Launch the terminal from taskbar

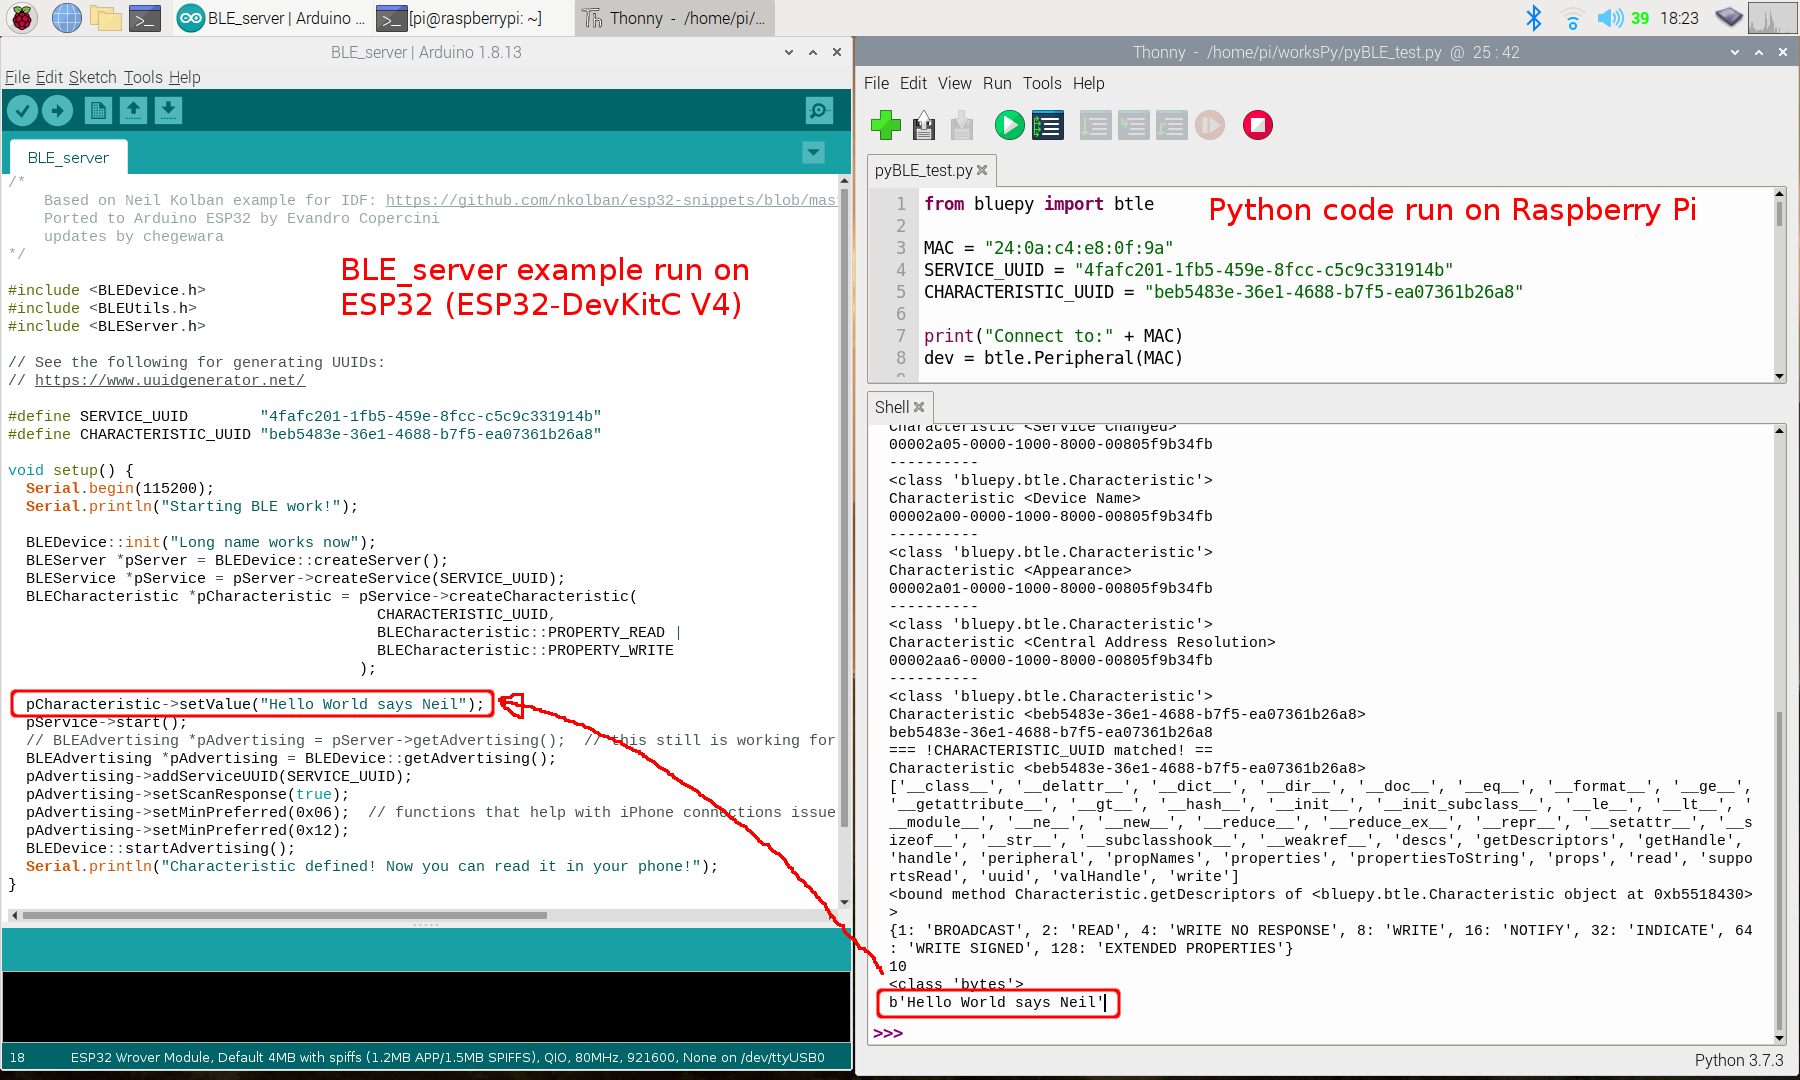(x=145, y=18)
